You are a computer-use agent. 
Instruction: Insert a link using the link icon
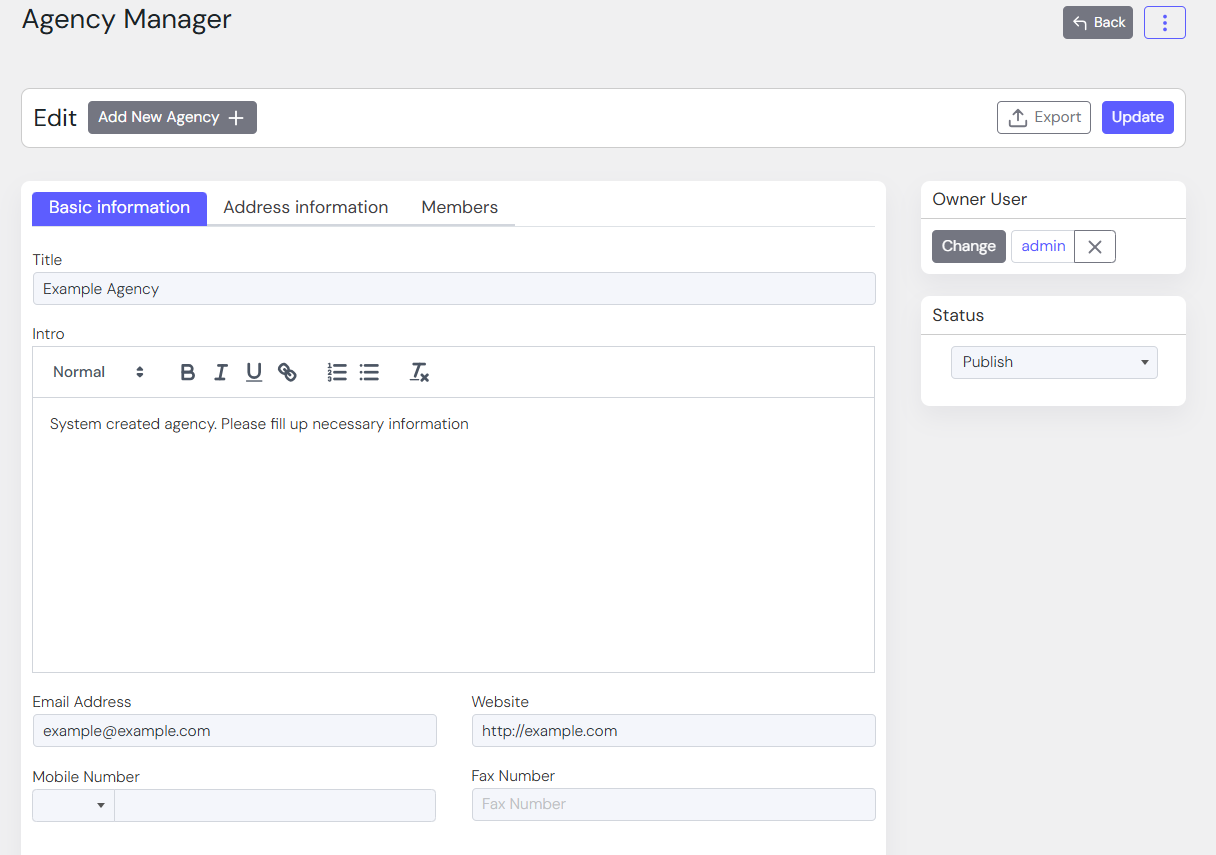coord(287,372)
